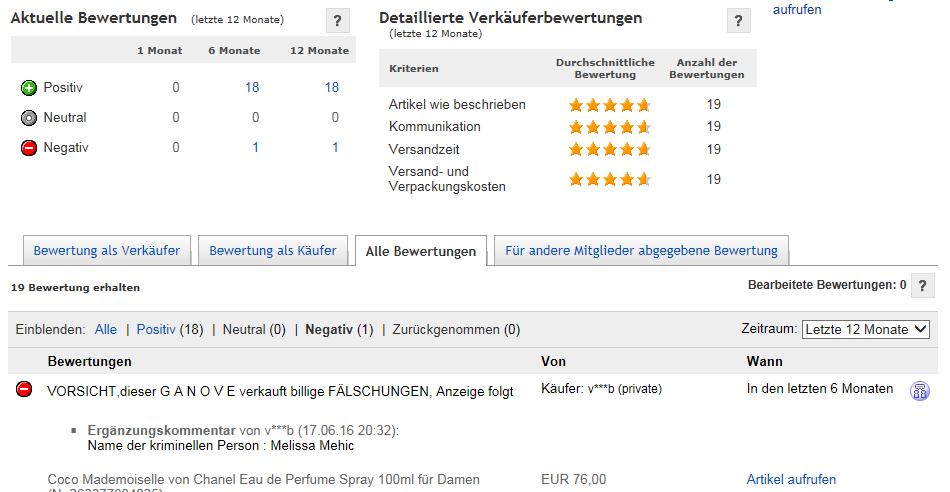Screen dimensions: 950x492
Task: Click negative count 1 under 12 Monate
Action: click(335, 147)
